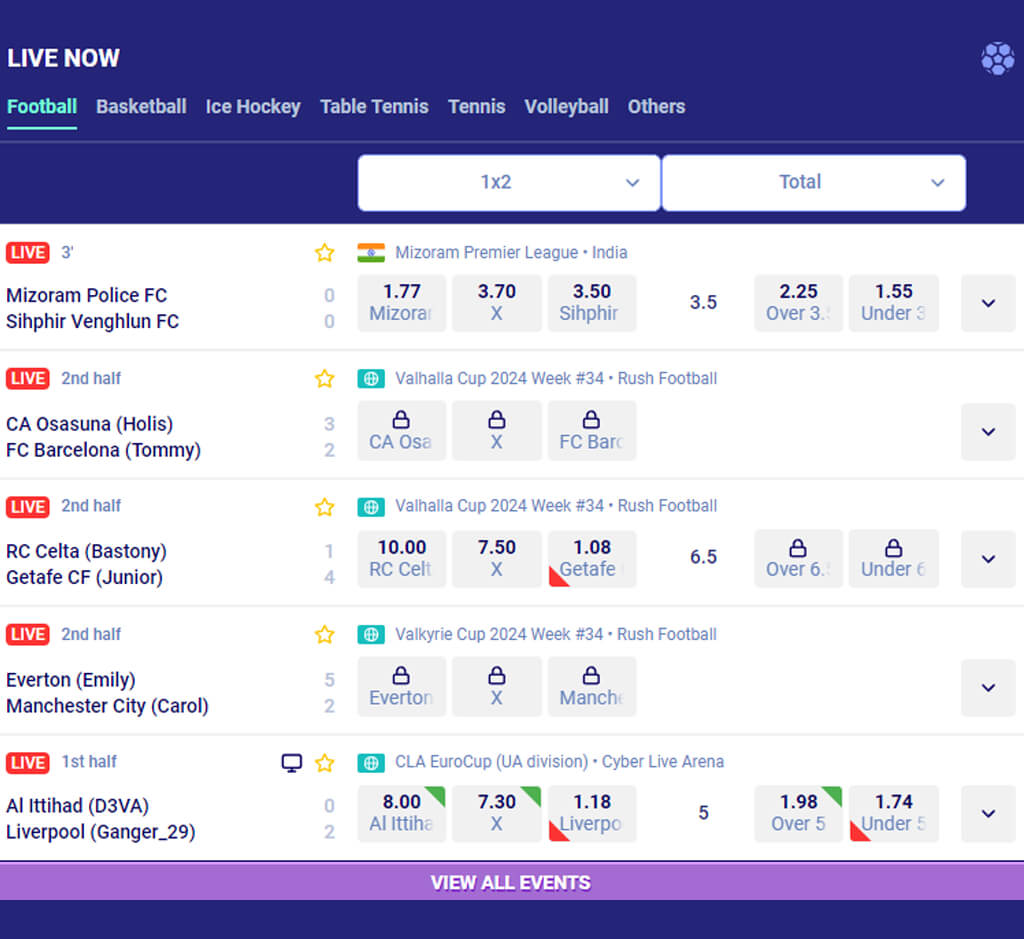
Task: Click the India flag icon
Action: point(371,253)
